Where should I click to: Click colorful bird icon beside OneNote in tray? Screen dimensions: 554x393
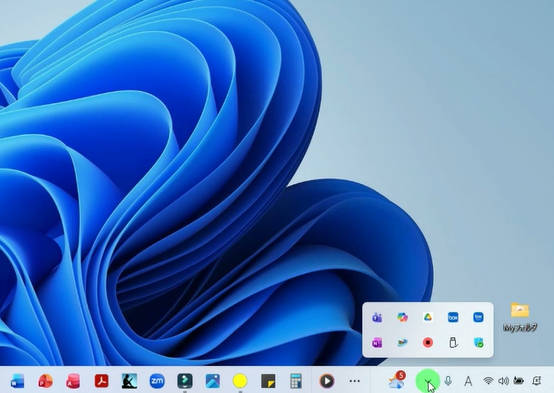(402, 342)
